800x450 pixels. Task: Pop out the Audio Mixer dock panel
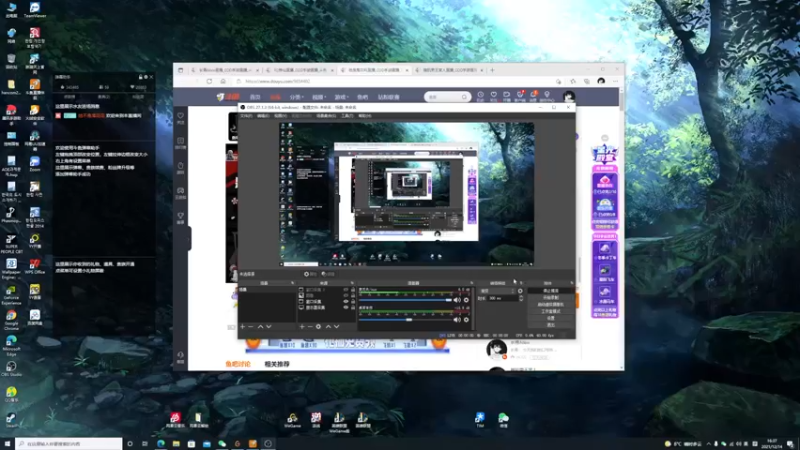click(x=471, y=283)
